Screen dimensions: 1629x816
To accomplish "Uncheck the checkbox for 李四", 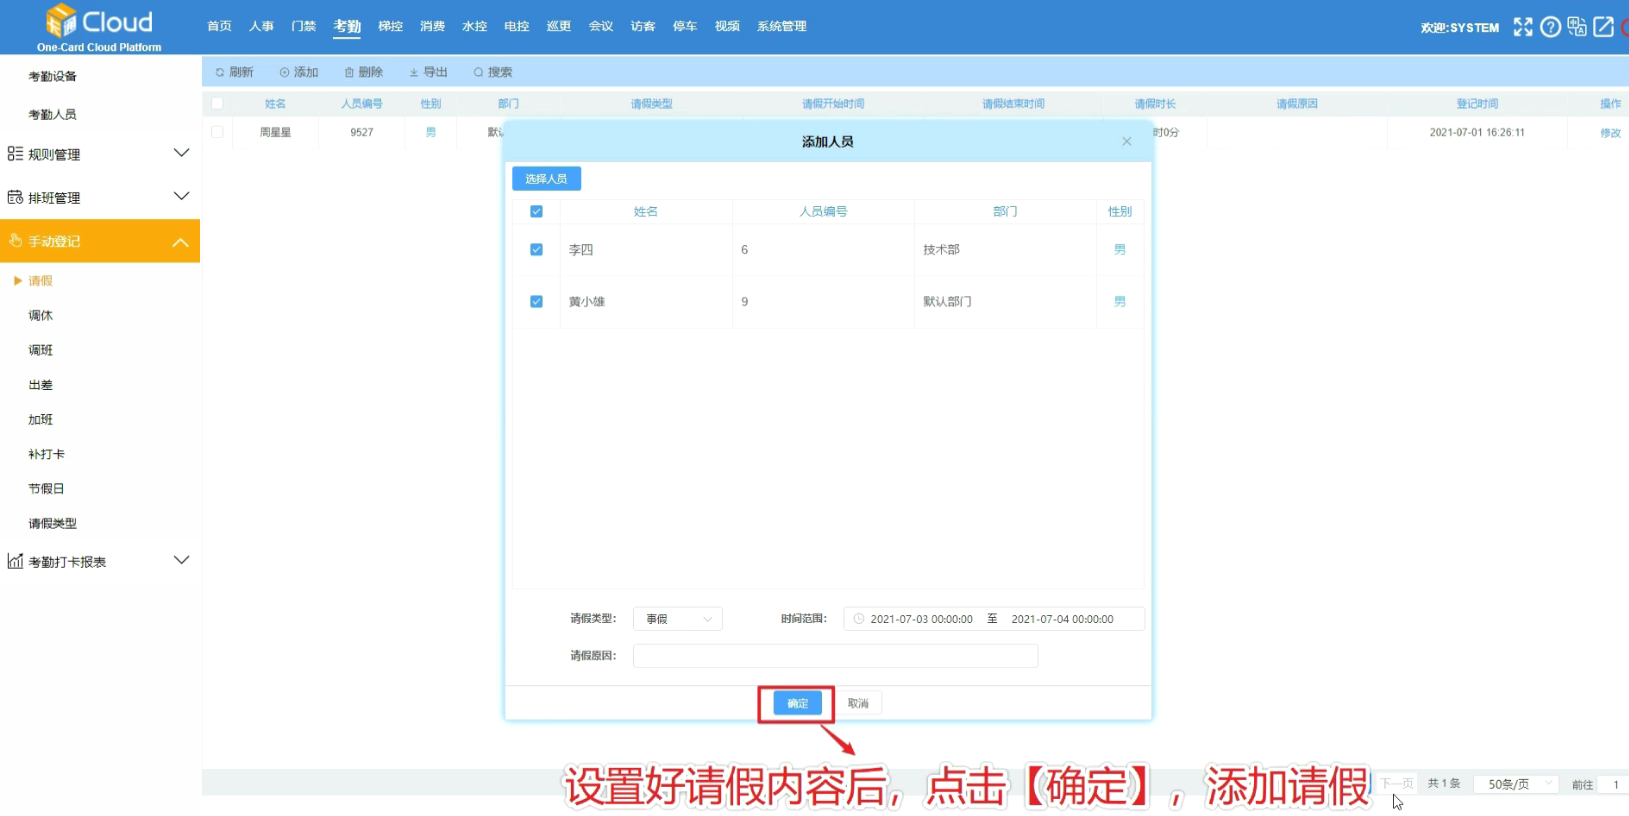I will coord(536,250).
